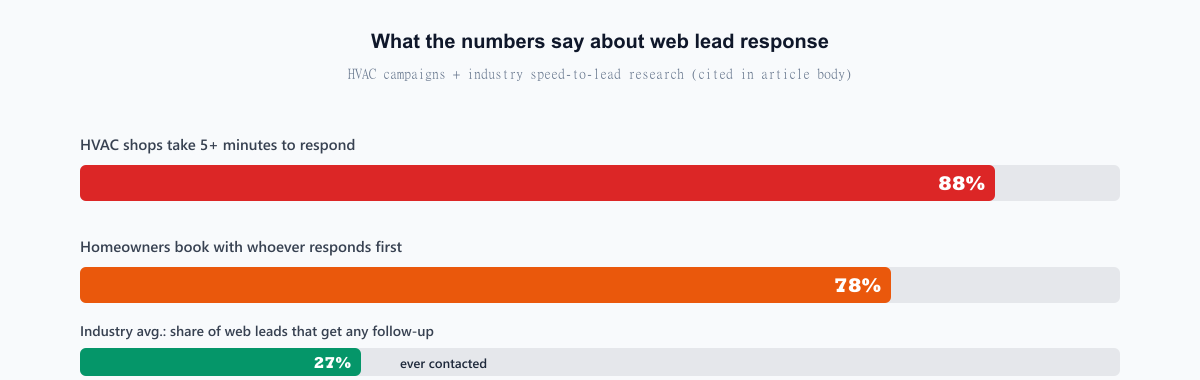Image resolution: width=1200 pixels, height=380 pixels.
Task: Select the HVAC campaigns subtitle text
Action: pos(600,75)
